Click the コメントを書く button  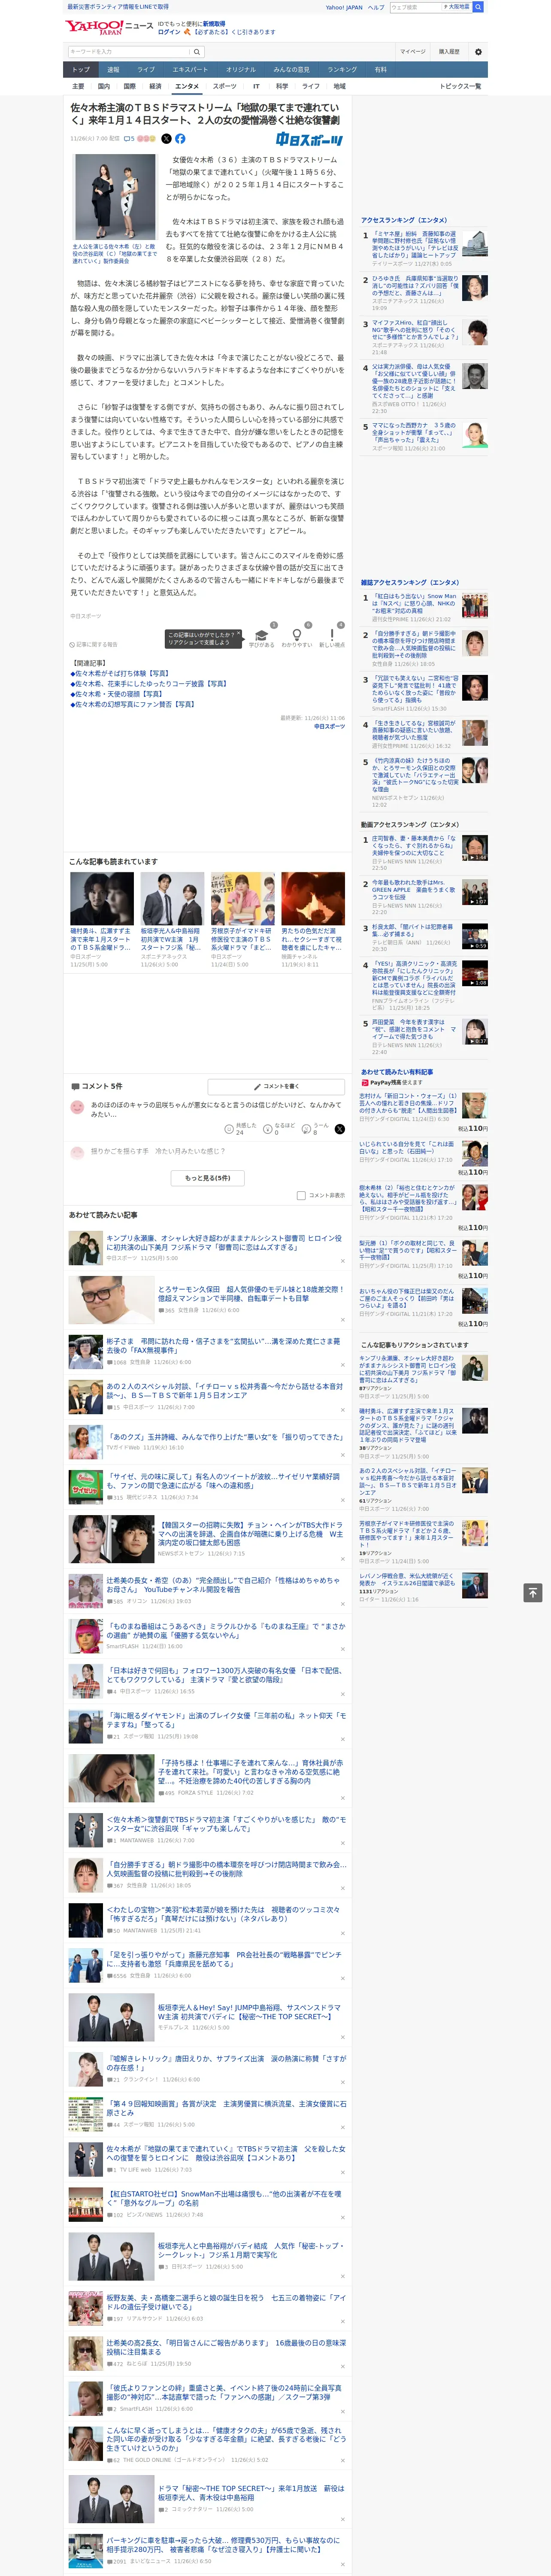pyautogui.click(x=277, y=1086)
